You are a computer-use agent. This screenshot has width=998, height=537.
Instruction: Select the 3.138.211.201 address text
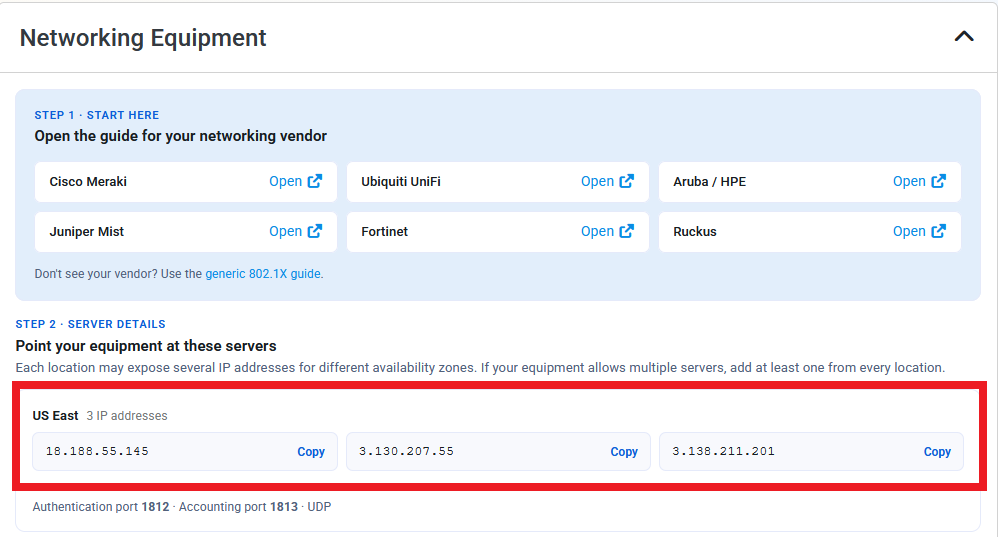pos(723,451)
